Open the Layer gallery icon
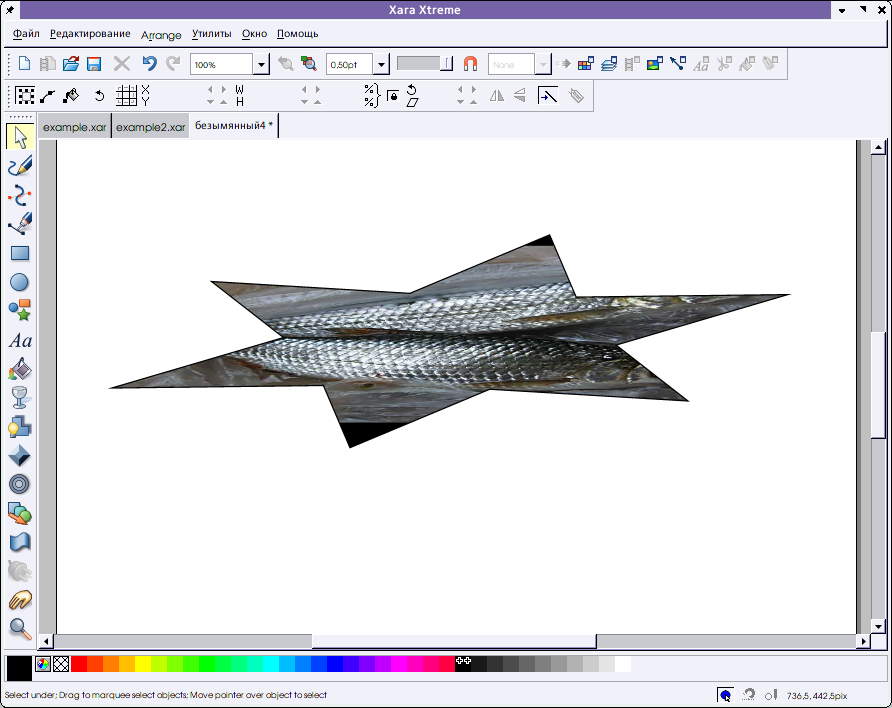The height and width of the screenshot is (708, 892). click(609, 64)
